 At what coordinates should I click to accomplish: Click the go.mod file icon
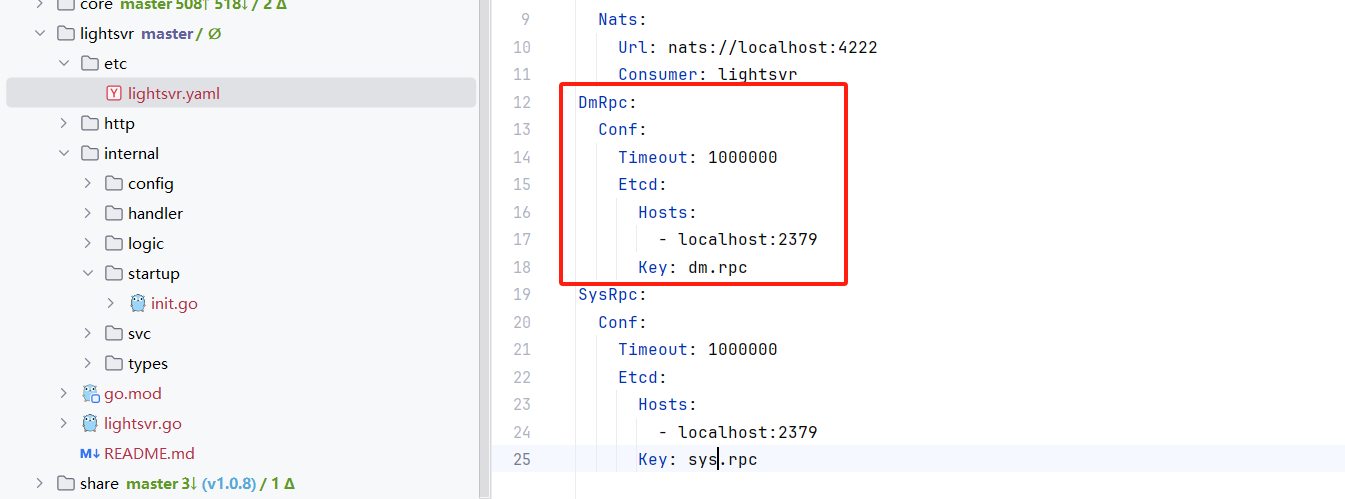91,394
